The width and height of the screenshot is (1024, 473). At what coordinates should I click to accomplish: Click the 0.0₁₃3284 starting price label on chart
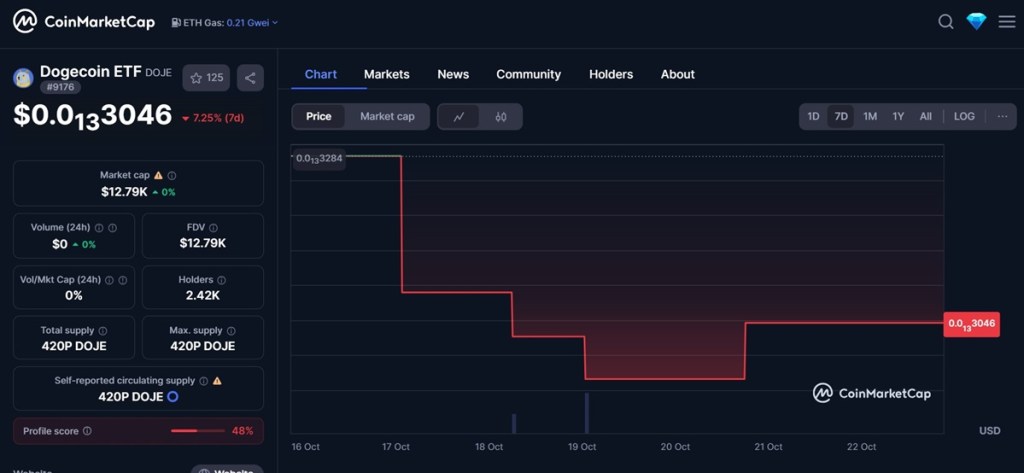319,158
